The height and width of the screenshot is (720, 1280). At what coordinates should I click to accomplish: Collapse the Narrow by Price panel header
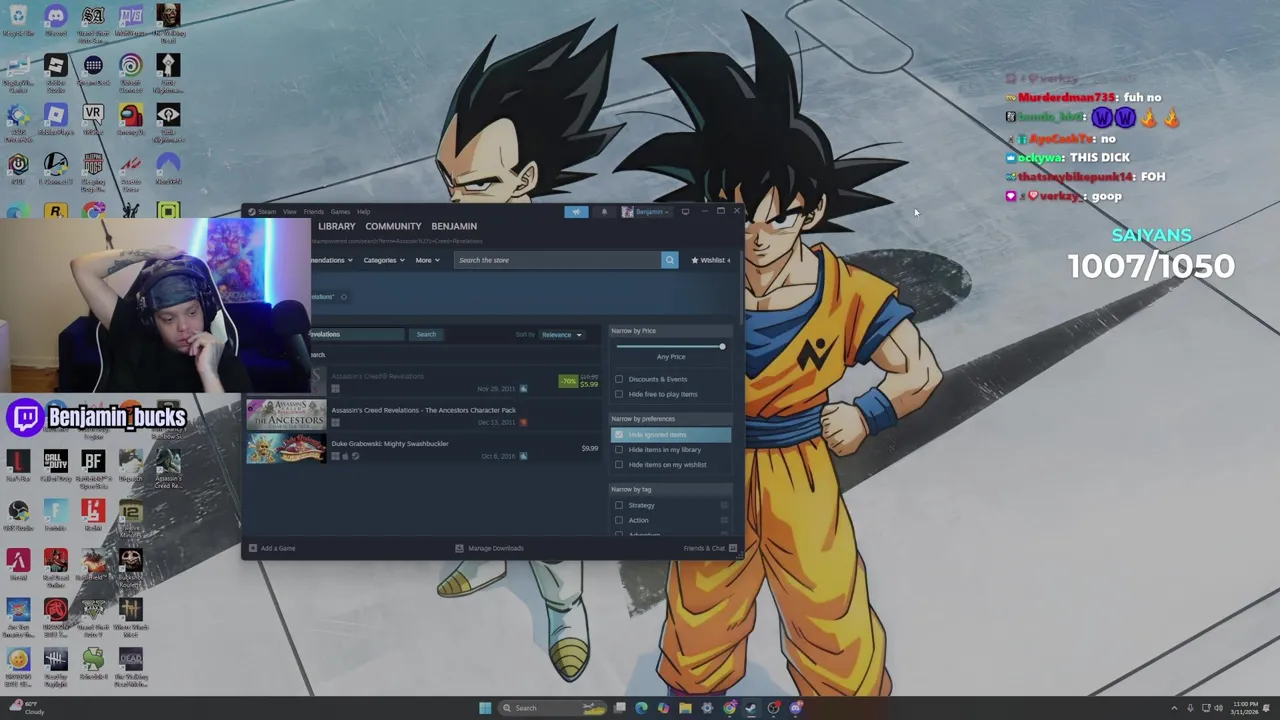[x=671, y=331]
